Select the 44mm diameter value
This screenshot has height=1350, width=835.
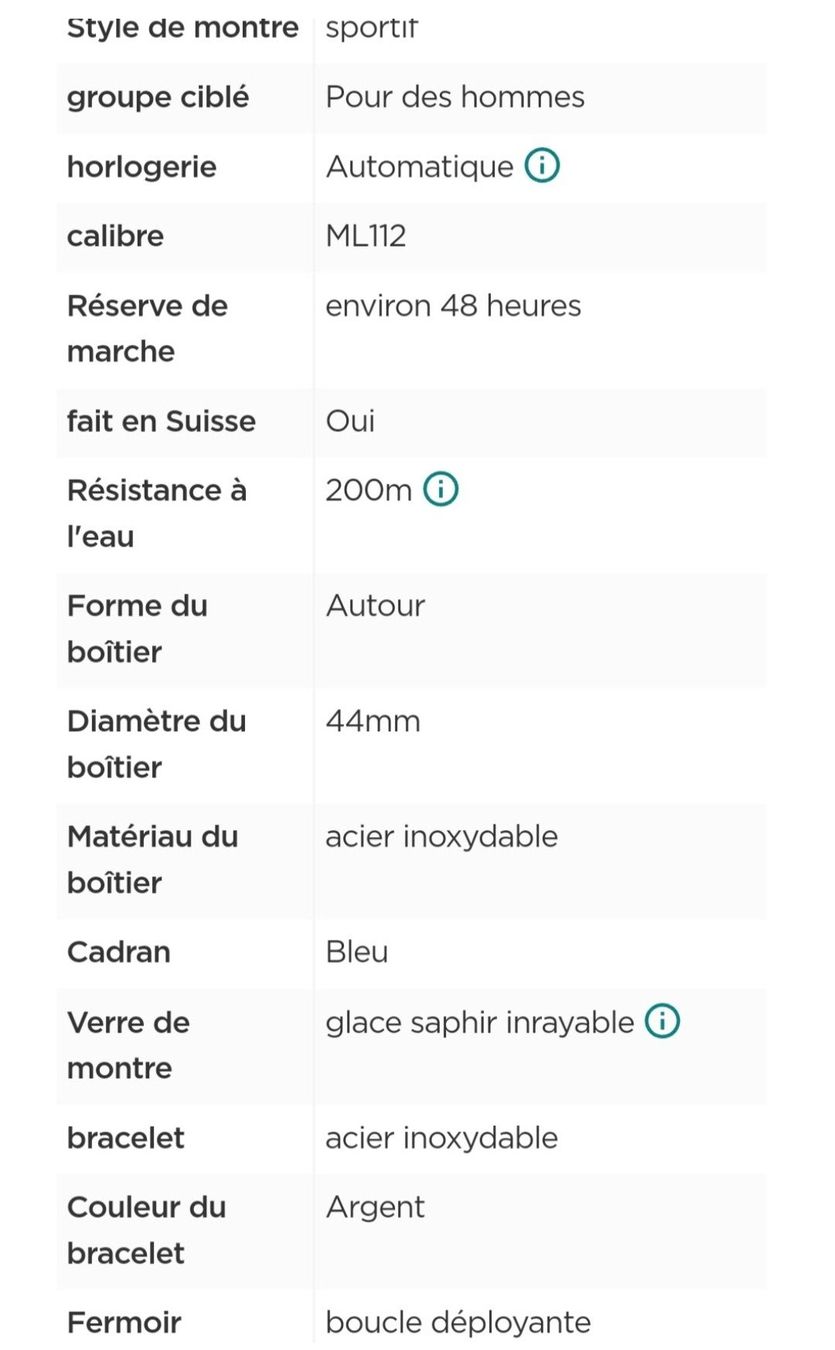[373, 721]
